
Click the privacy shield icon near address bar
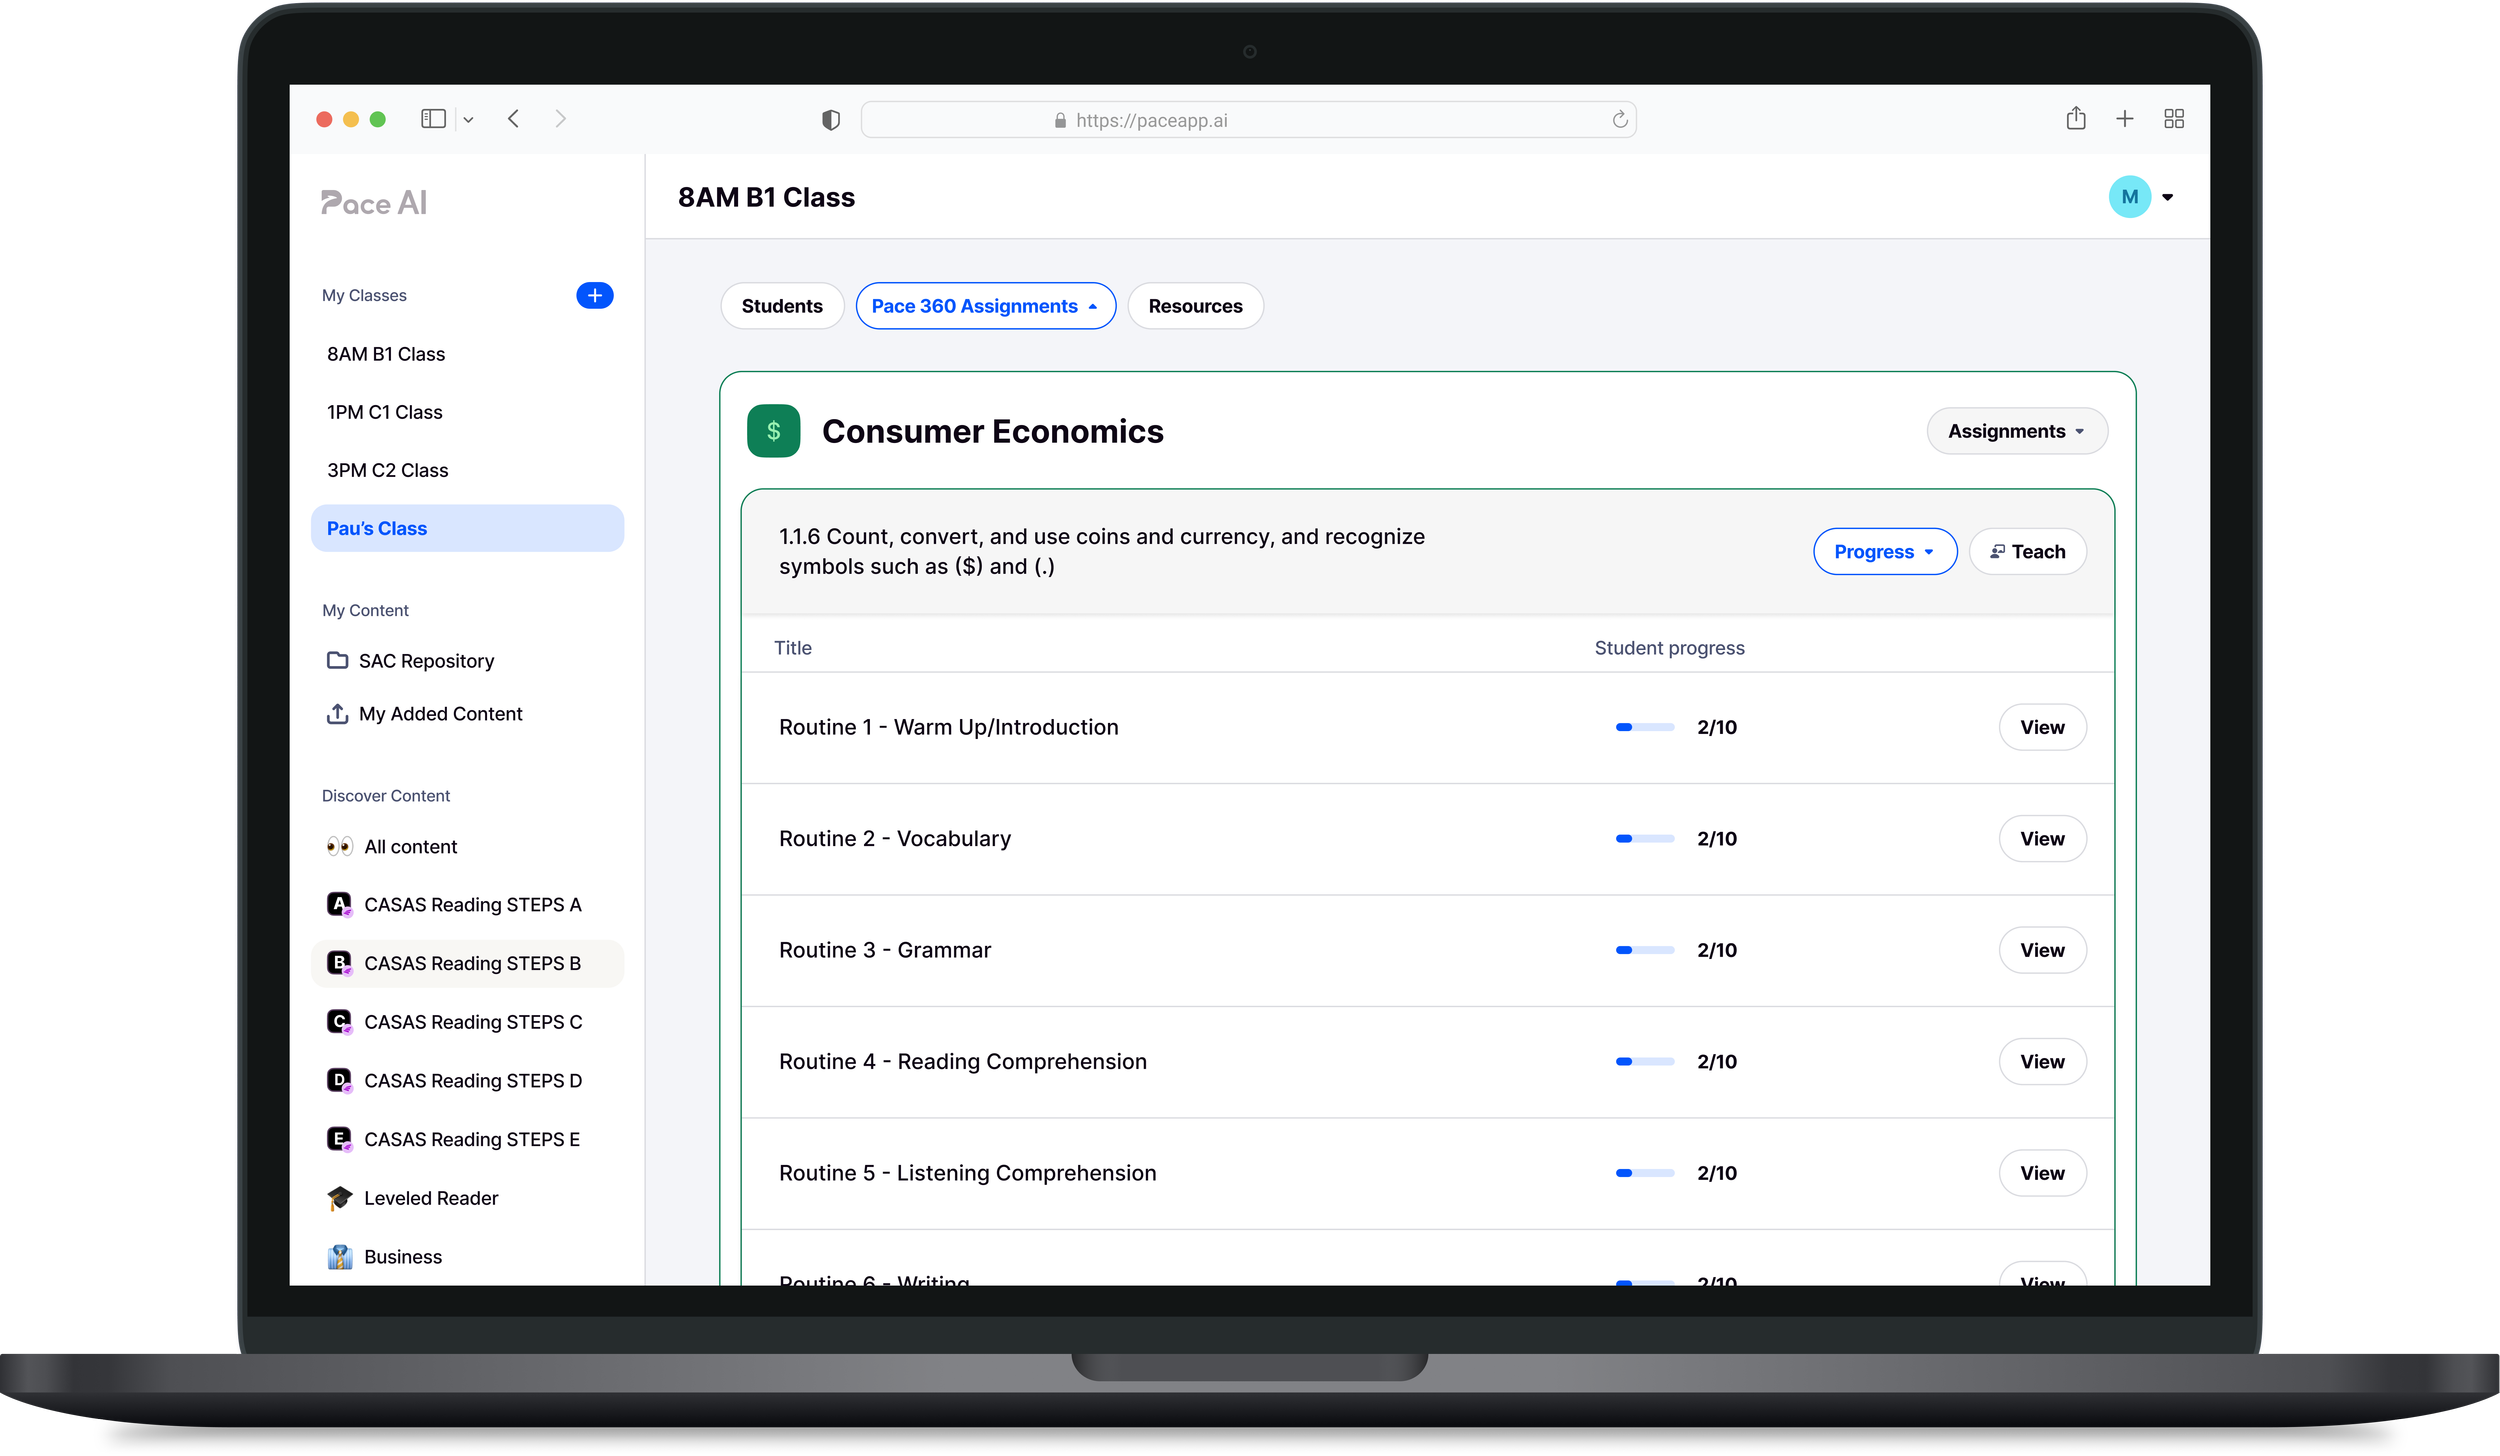pyautogui.click(x=830, y=120)
